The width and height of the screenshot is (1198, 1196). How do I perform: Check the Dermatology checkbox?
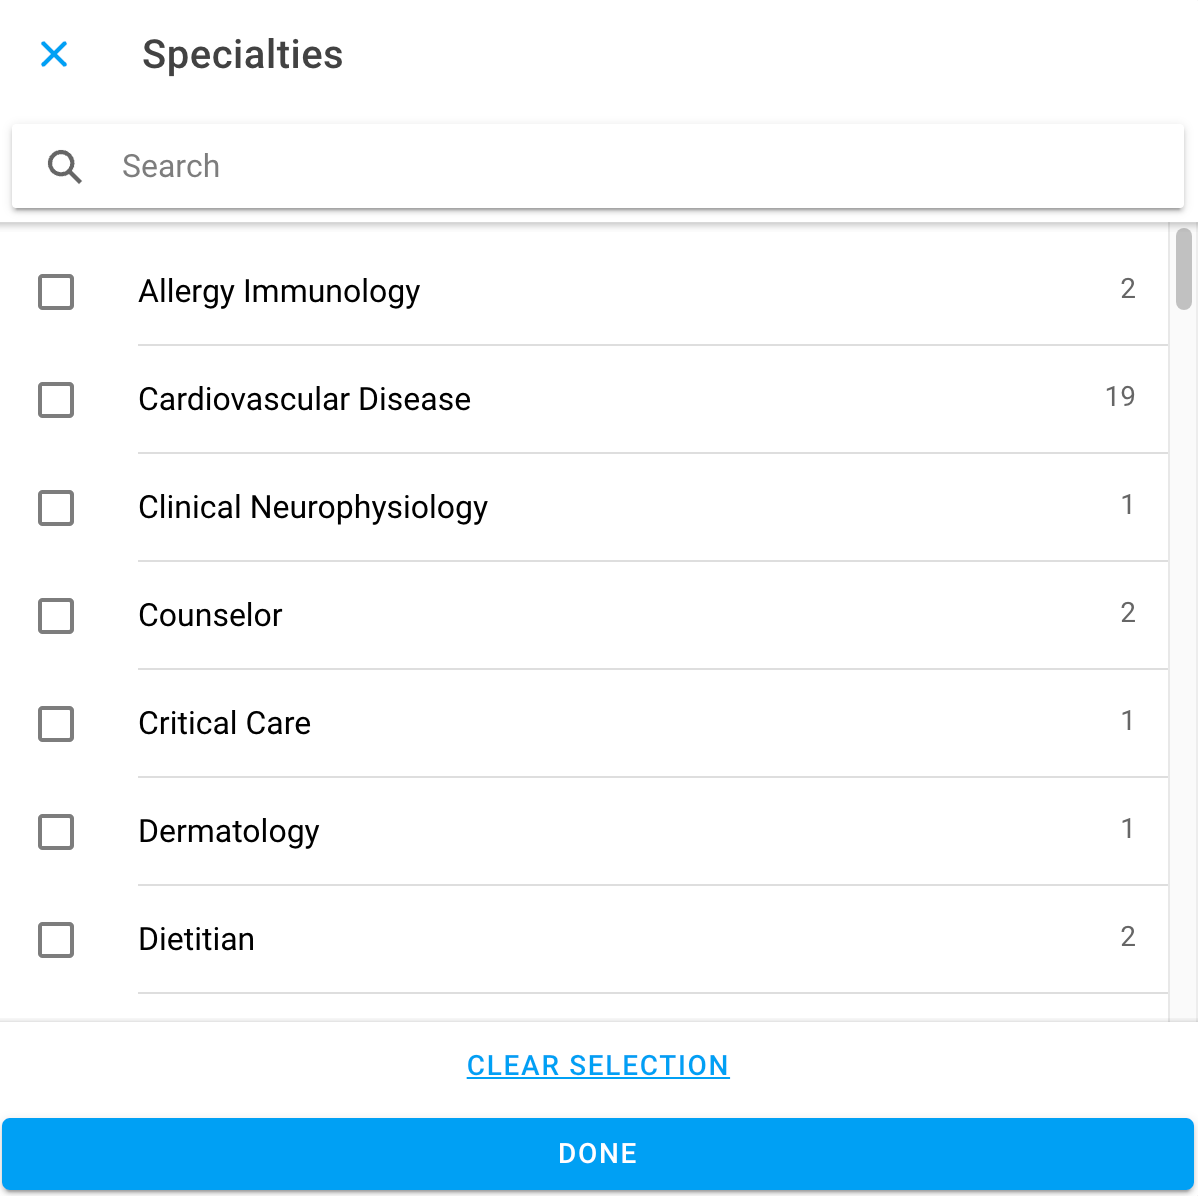(x=56, y=832)
